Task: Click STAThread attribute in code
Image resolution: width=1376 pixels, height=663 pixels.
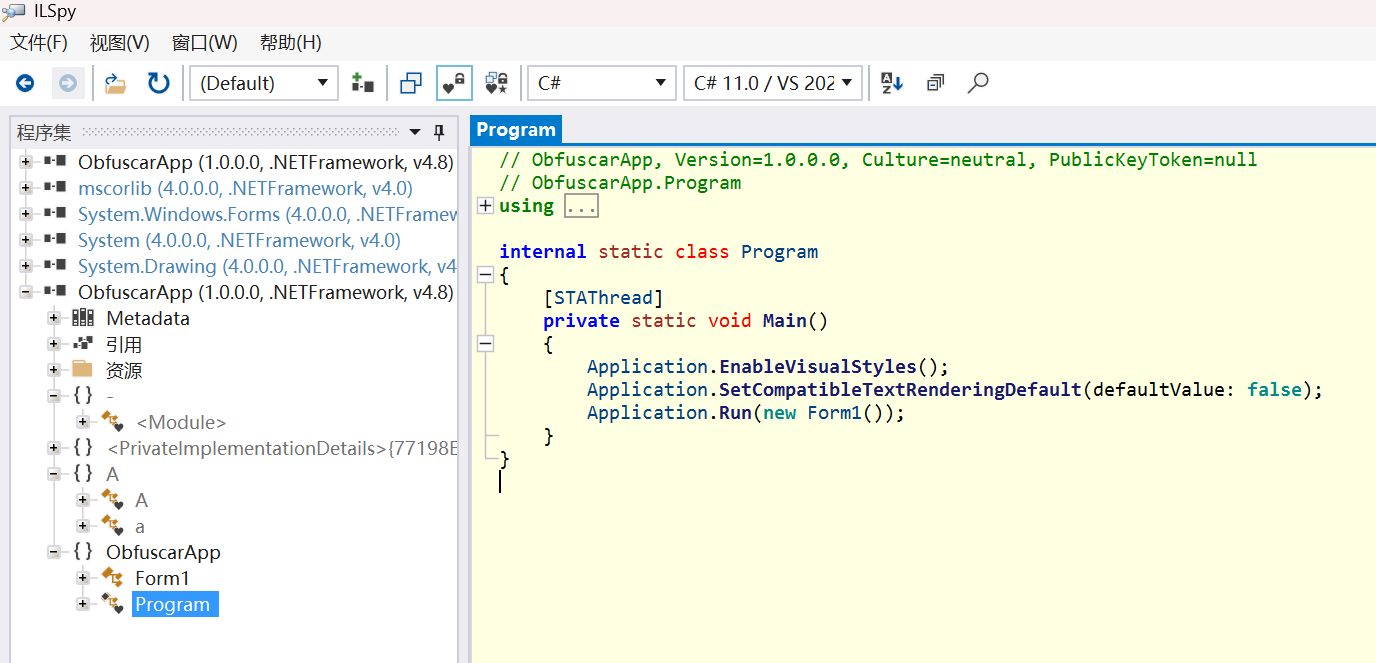Action: coord(603,297)
